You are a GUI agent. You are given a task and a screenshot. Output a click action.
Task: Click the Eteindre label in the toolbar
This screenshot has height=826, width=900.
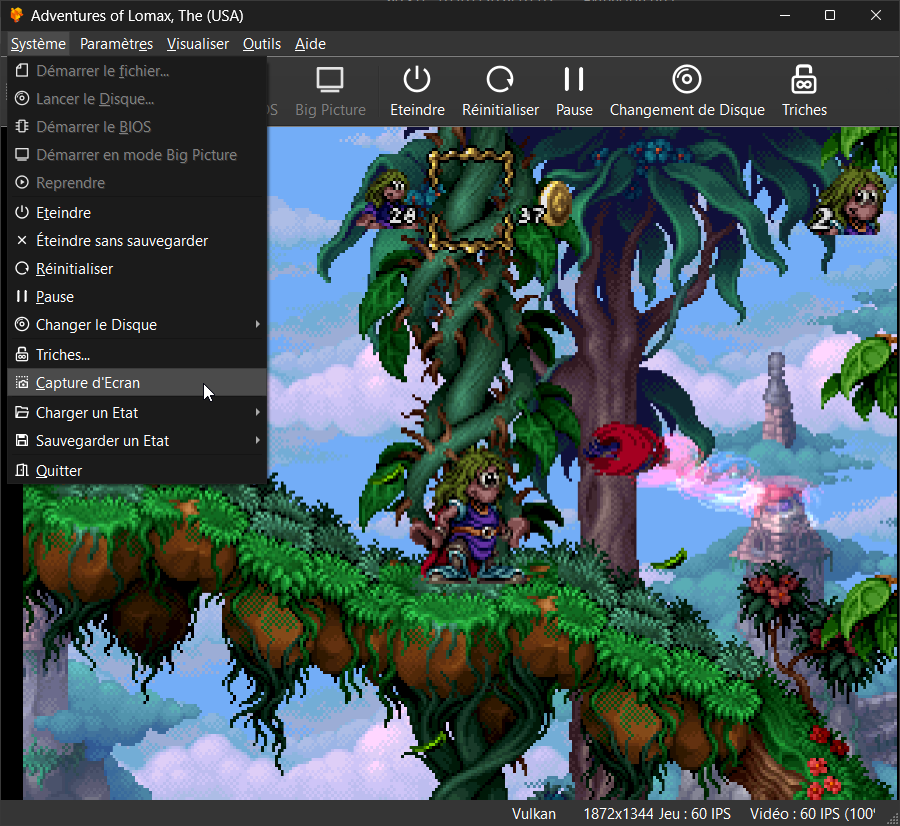(417, 110)
